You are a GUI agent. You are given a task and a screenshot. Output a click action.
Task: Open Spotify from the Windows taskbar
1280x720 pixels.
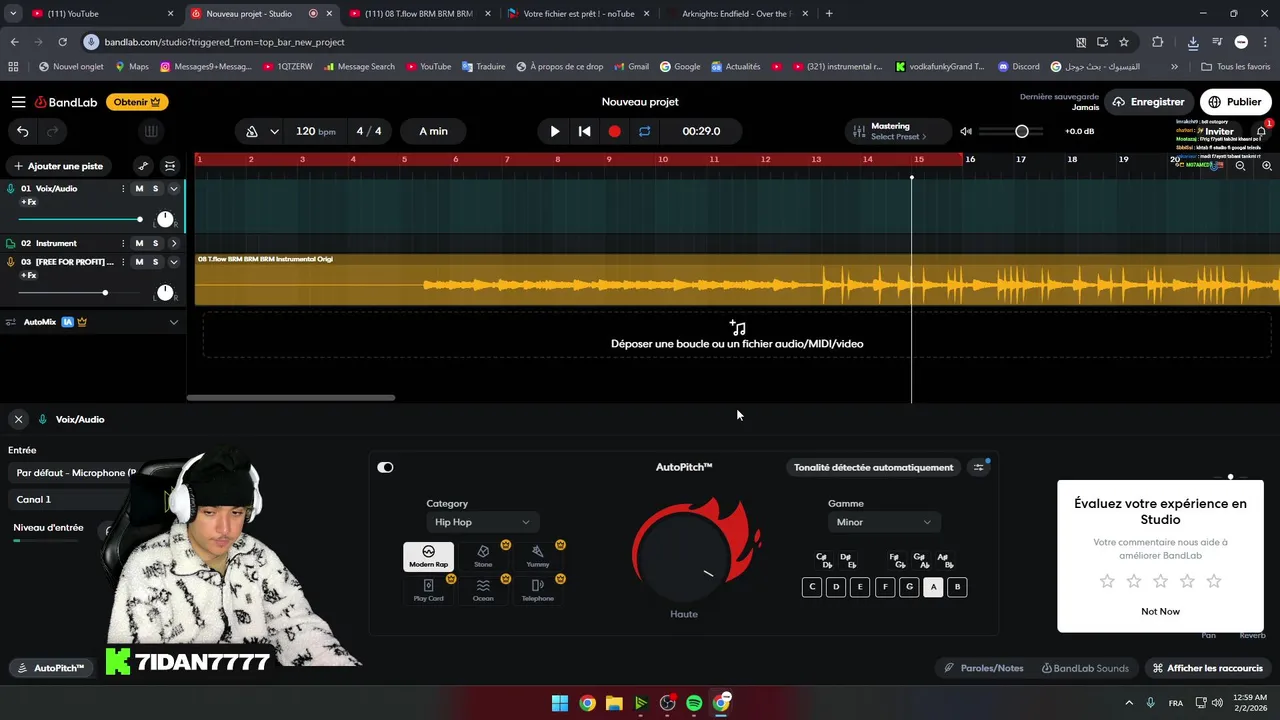(694, 703)
